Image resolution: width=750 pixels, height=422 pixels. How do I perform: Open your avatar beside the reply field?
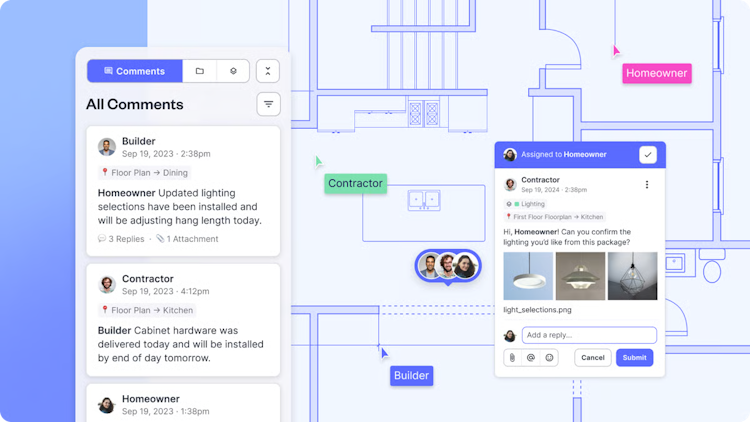pyautogui.click(x=510, y=335)
